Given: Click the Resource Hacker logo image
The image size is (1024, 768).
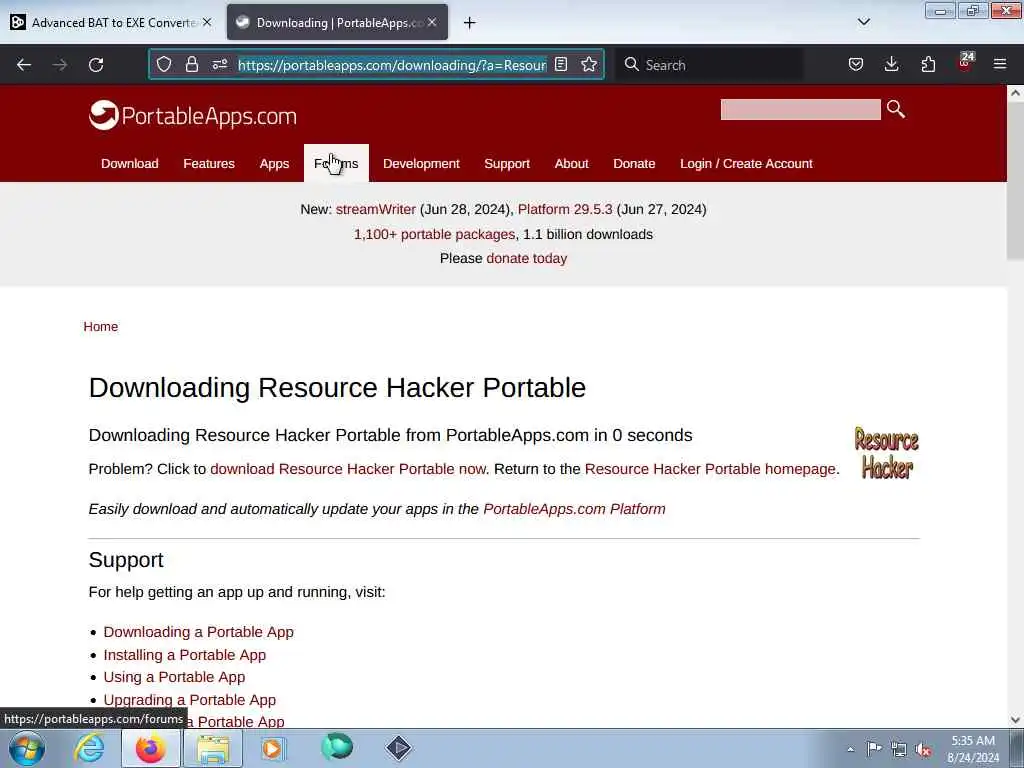Looking at the screenshot, I should tap(886, 453).
